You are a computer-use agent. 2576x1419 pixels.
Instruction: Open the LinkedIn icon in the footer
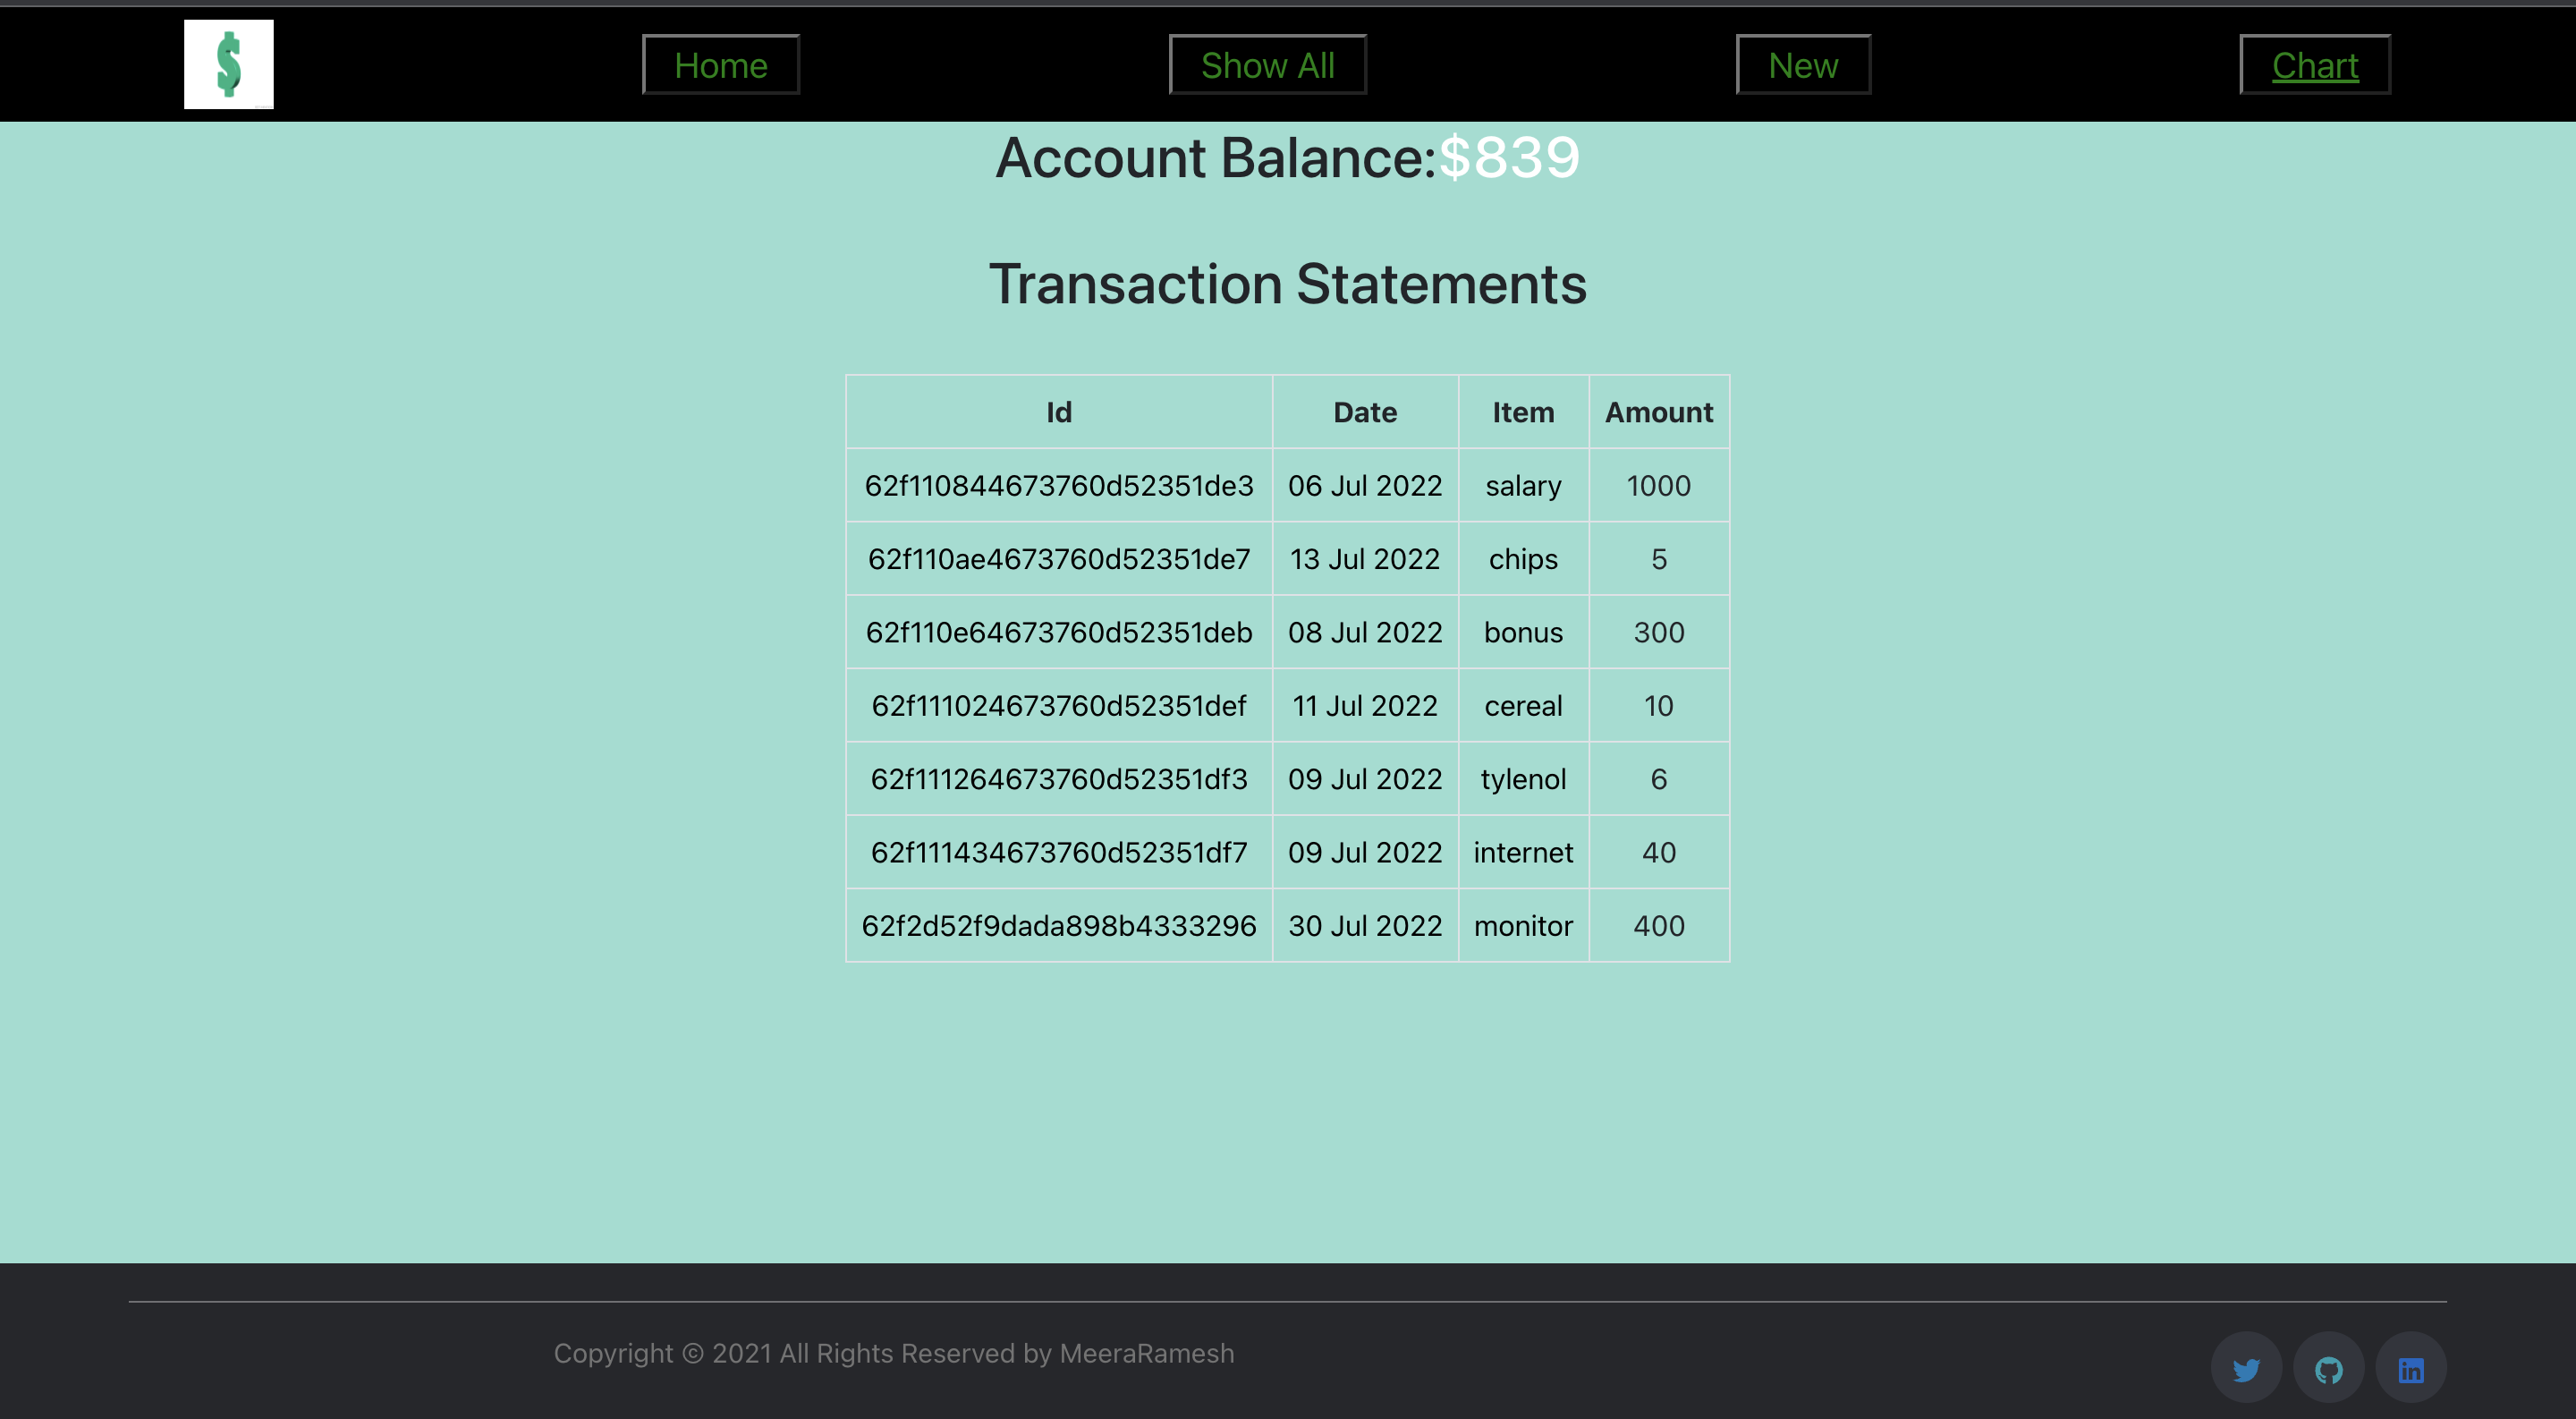pyautogui.click(x=2411, y=1367)
